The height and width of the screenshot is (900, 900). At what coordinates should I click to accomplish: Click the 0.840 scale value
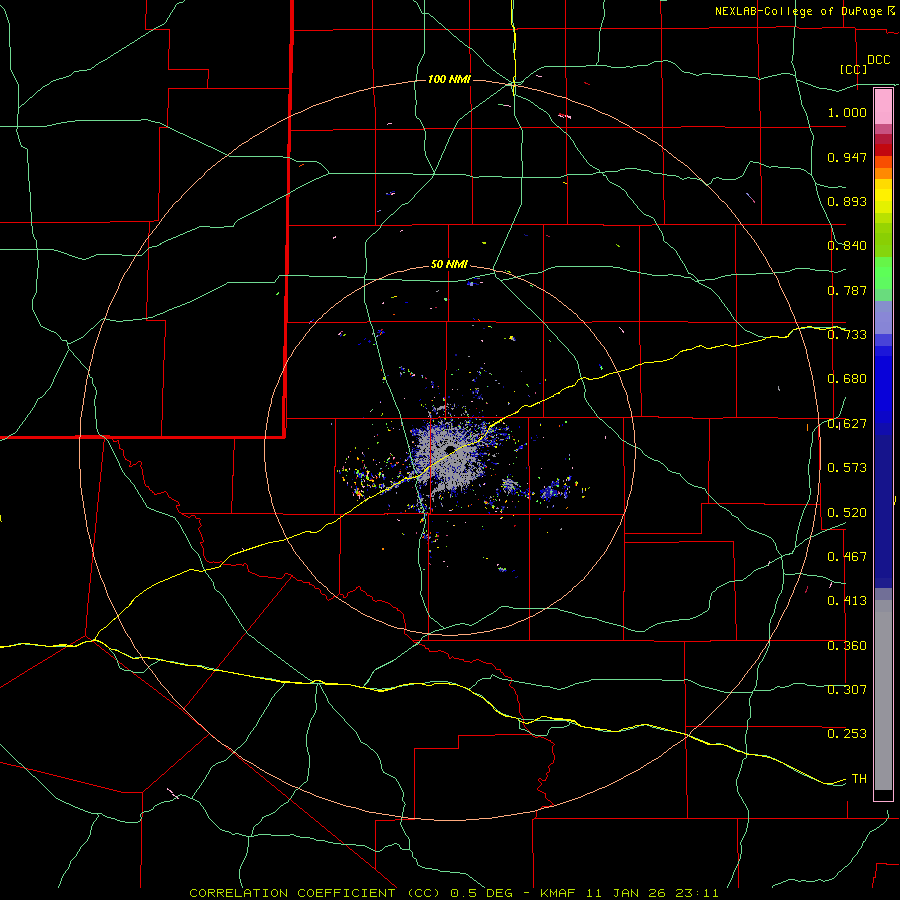click(847, 246)
